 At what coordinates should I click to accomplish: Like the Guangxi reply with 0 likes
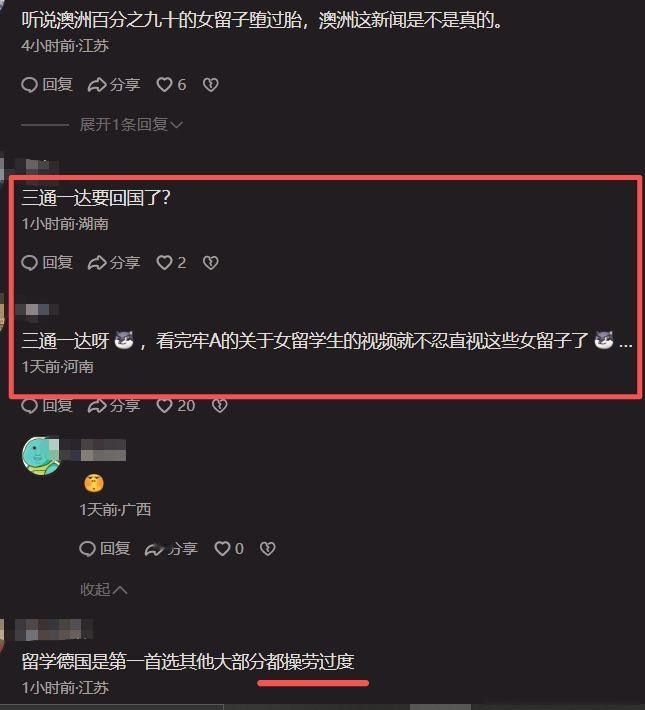229,549
